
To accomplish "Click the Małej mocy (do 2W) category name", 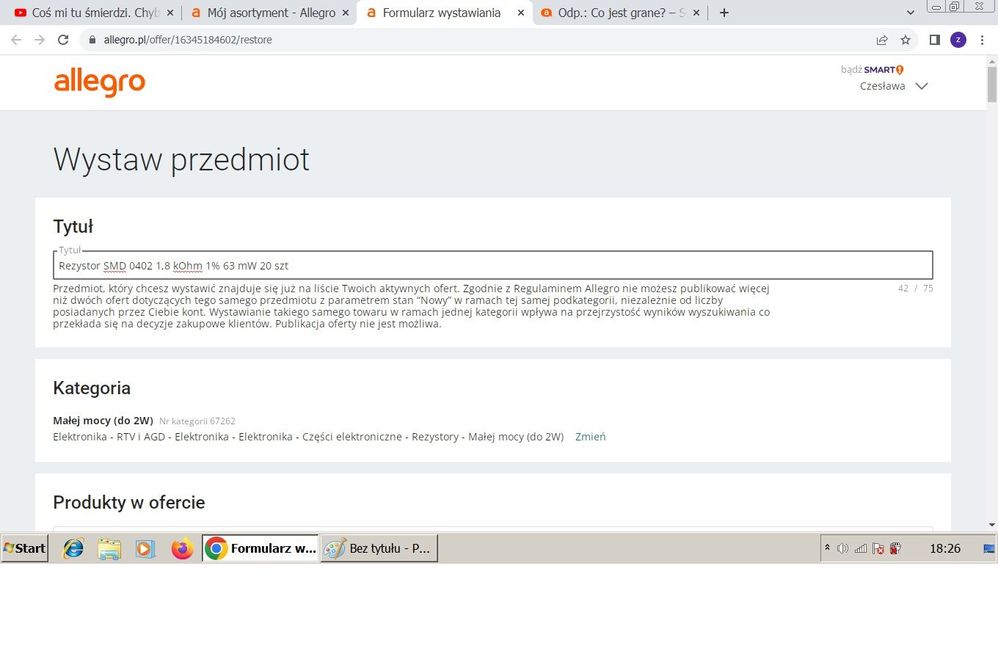I will tap(103, 421).
